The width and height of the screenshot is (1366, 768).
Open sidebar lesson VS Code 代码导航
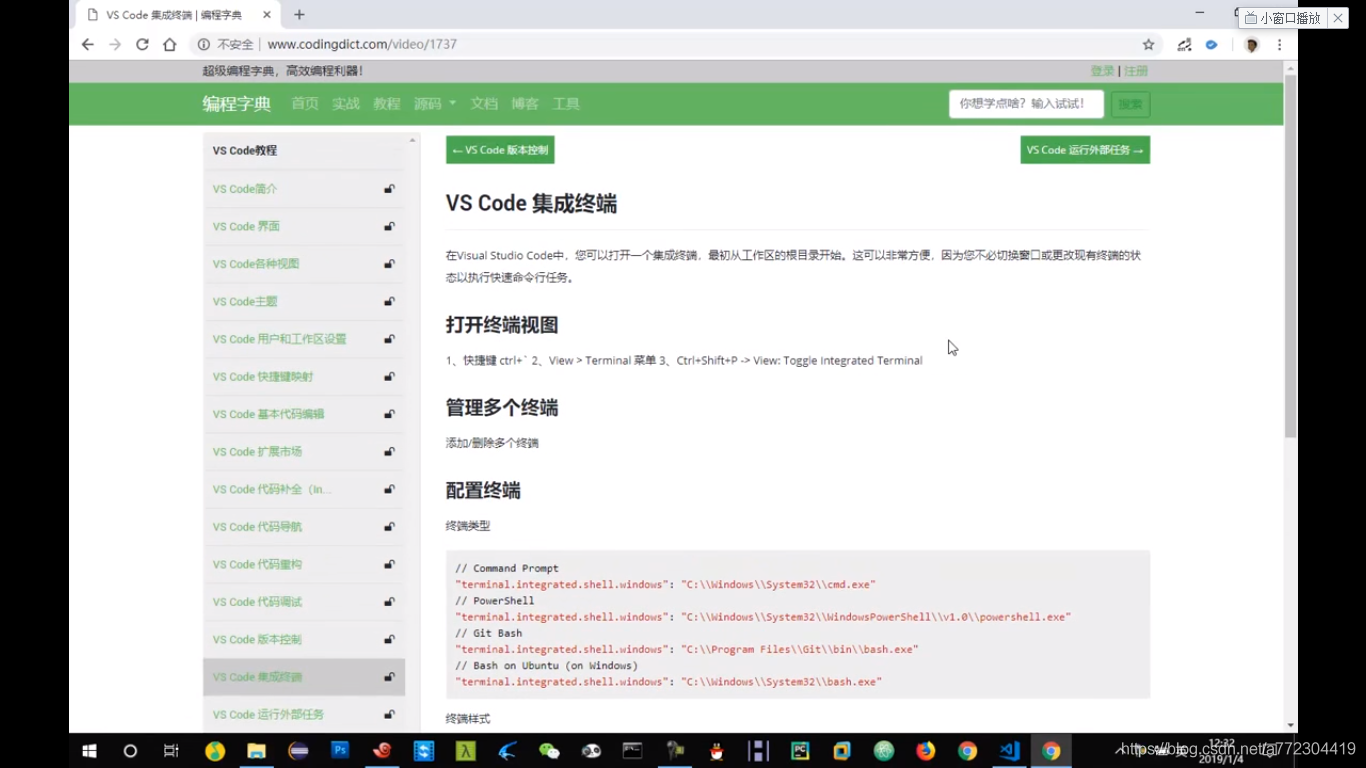pyautogui.click(x=257, y=527)
